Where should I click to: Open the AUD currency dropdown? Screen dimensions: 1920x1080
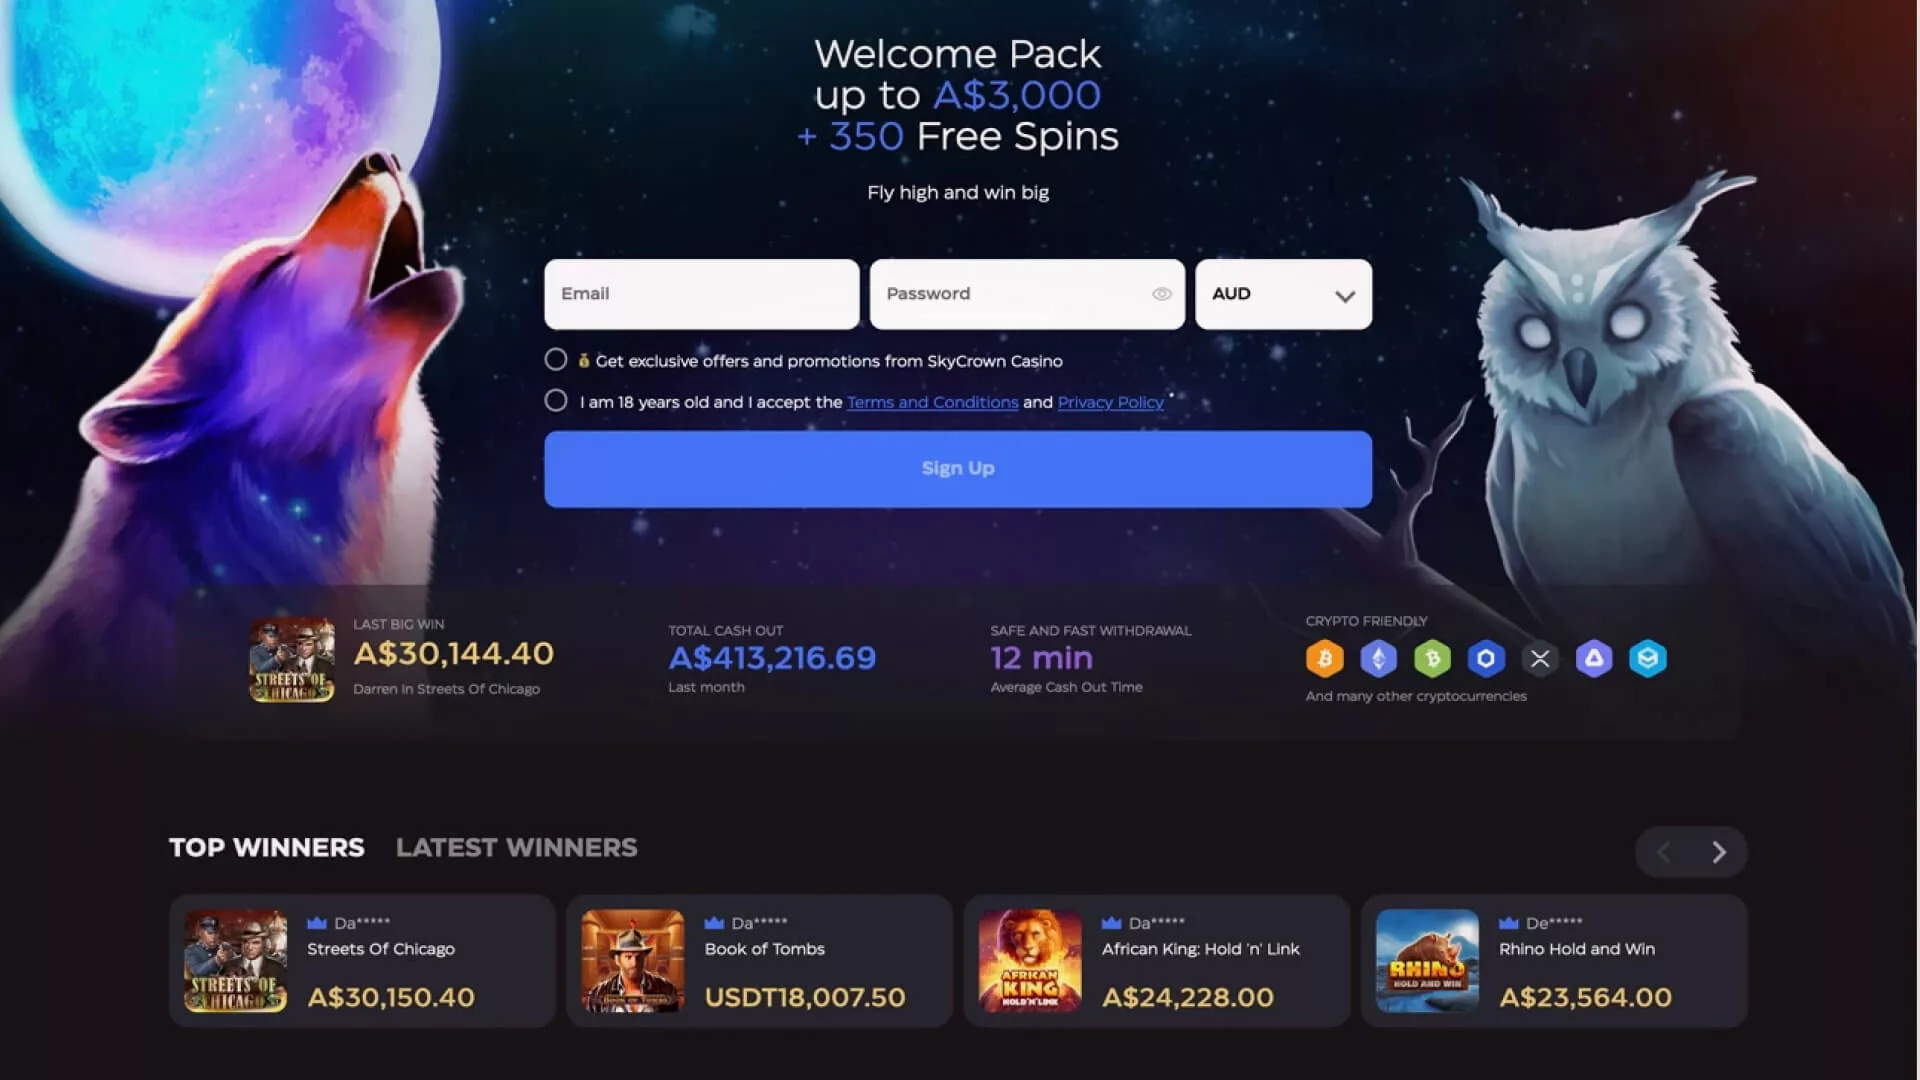[1283, 294]
